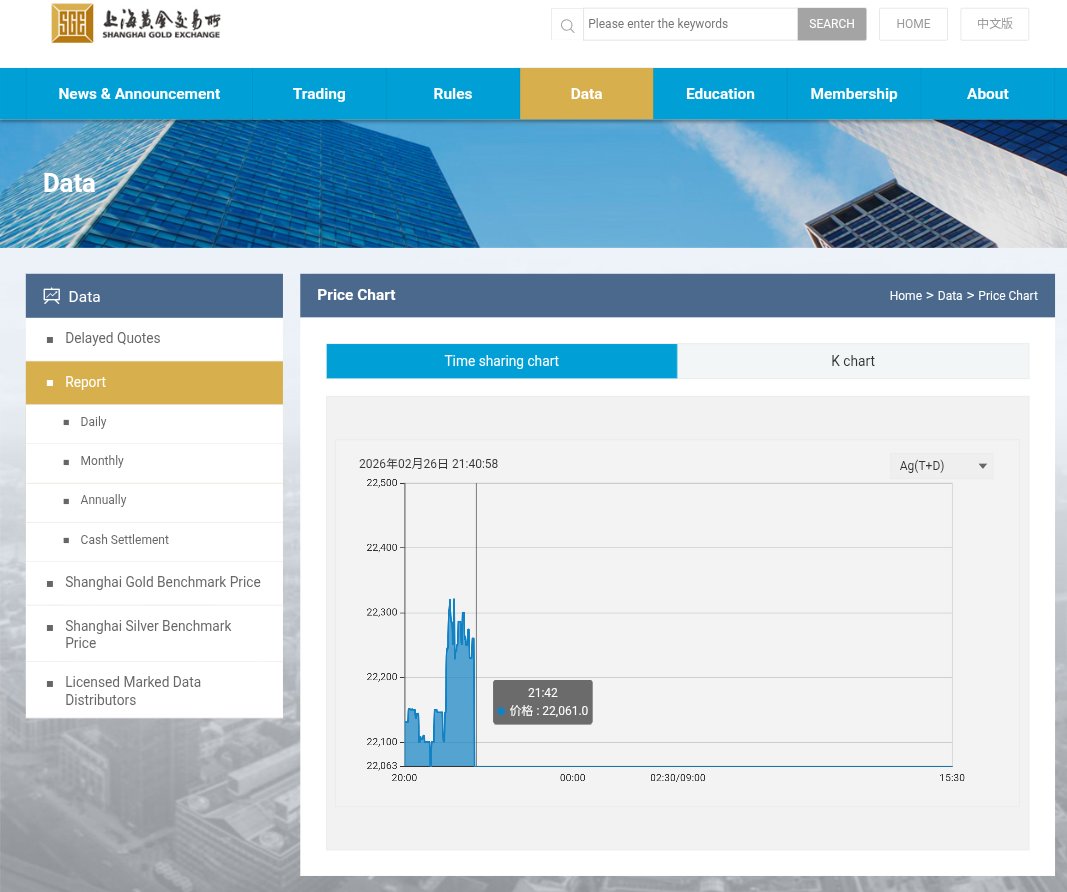Switch to the K chart tab

pyautogui.click(x=853, y=361)
